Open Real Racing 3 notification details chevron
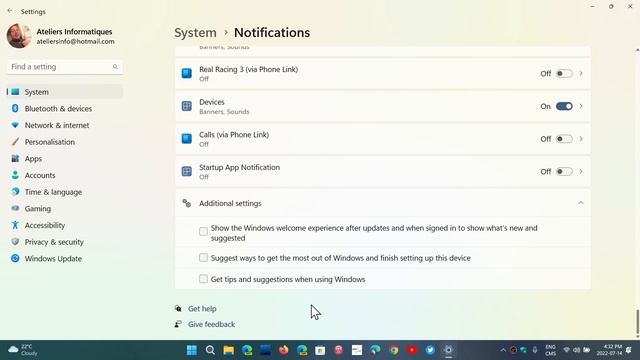 [581, 73]
